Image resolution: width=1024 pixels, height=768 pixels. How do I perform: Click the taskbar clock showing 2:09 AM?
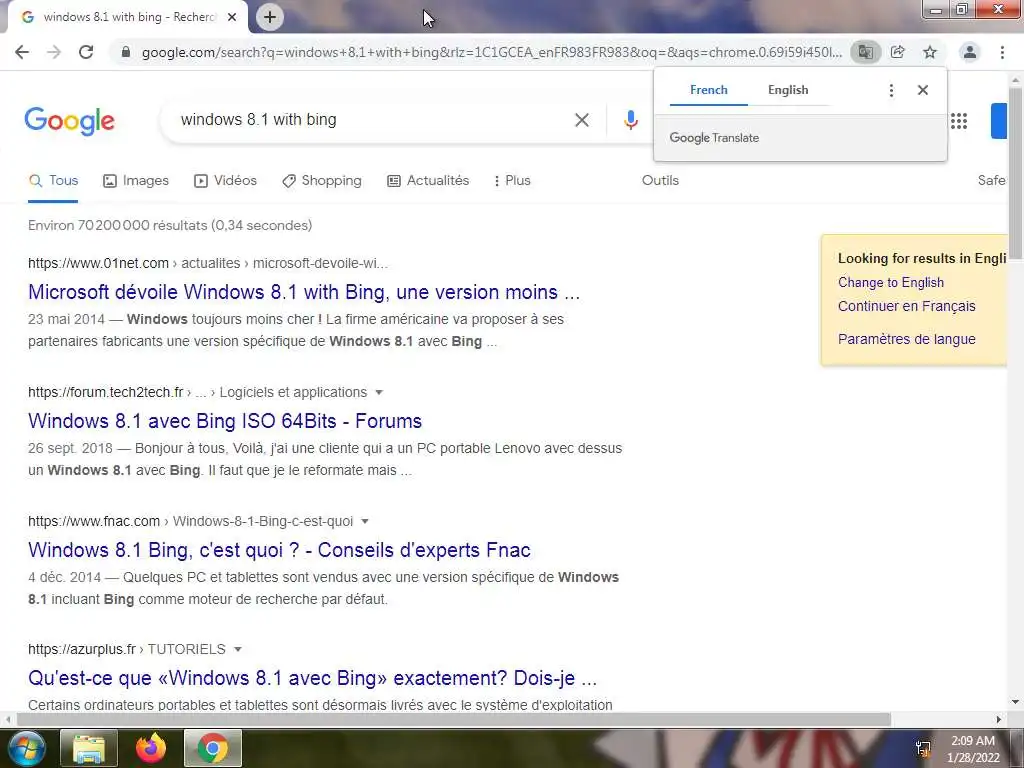tap(973, 749)
